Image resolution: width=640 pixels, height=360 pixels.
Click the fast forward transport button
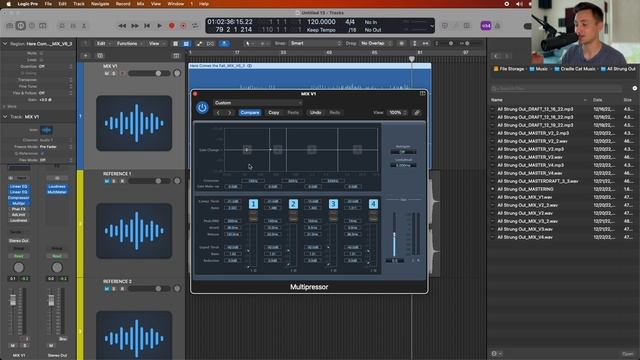[x=135, y=26]
